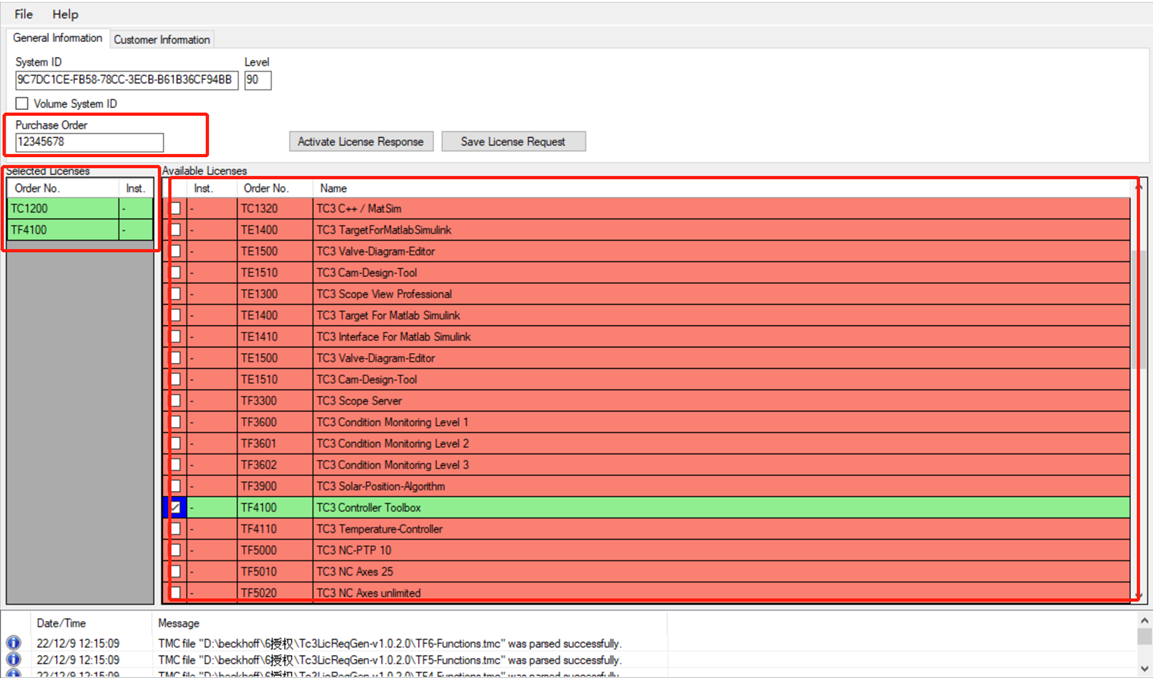The image size is (1153, 678).
Task: Click the Purchase Order text field
Action: coord(90,142)
